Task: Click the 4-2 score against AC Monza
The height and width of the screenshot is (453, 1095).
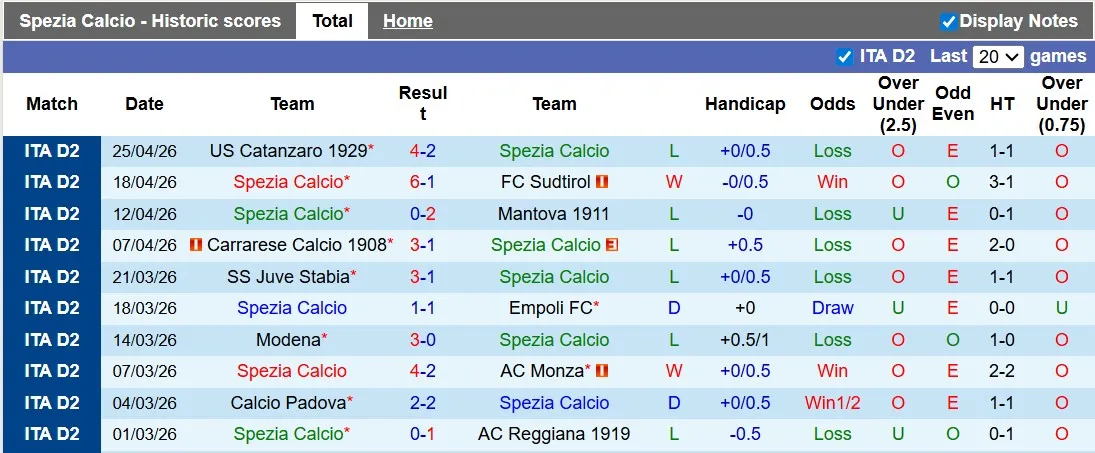Action: pos(421,371)
